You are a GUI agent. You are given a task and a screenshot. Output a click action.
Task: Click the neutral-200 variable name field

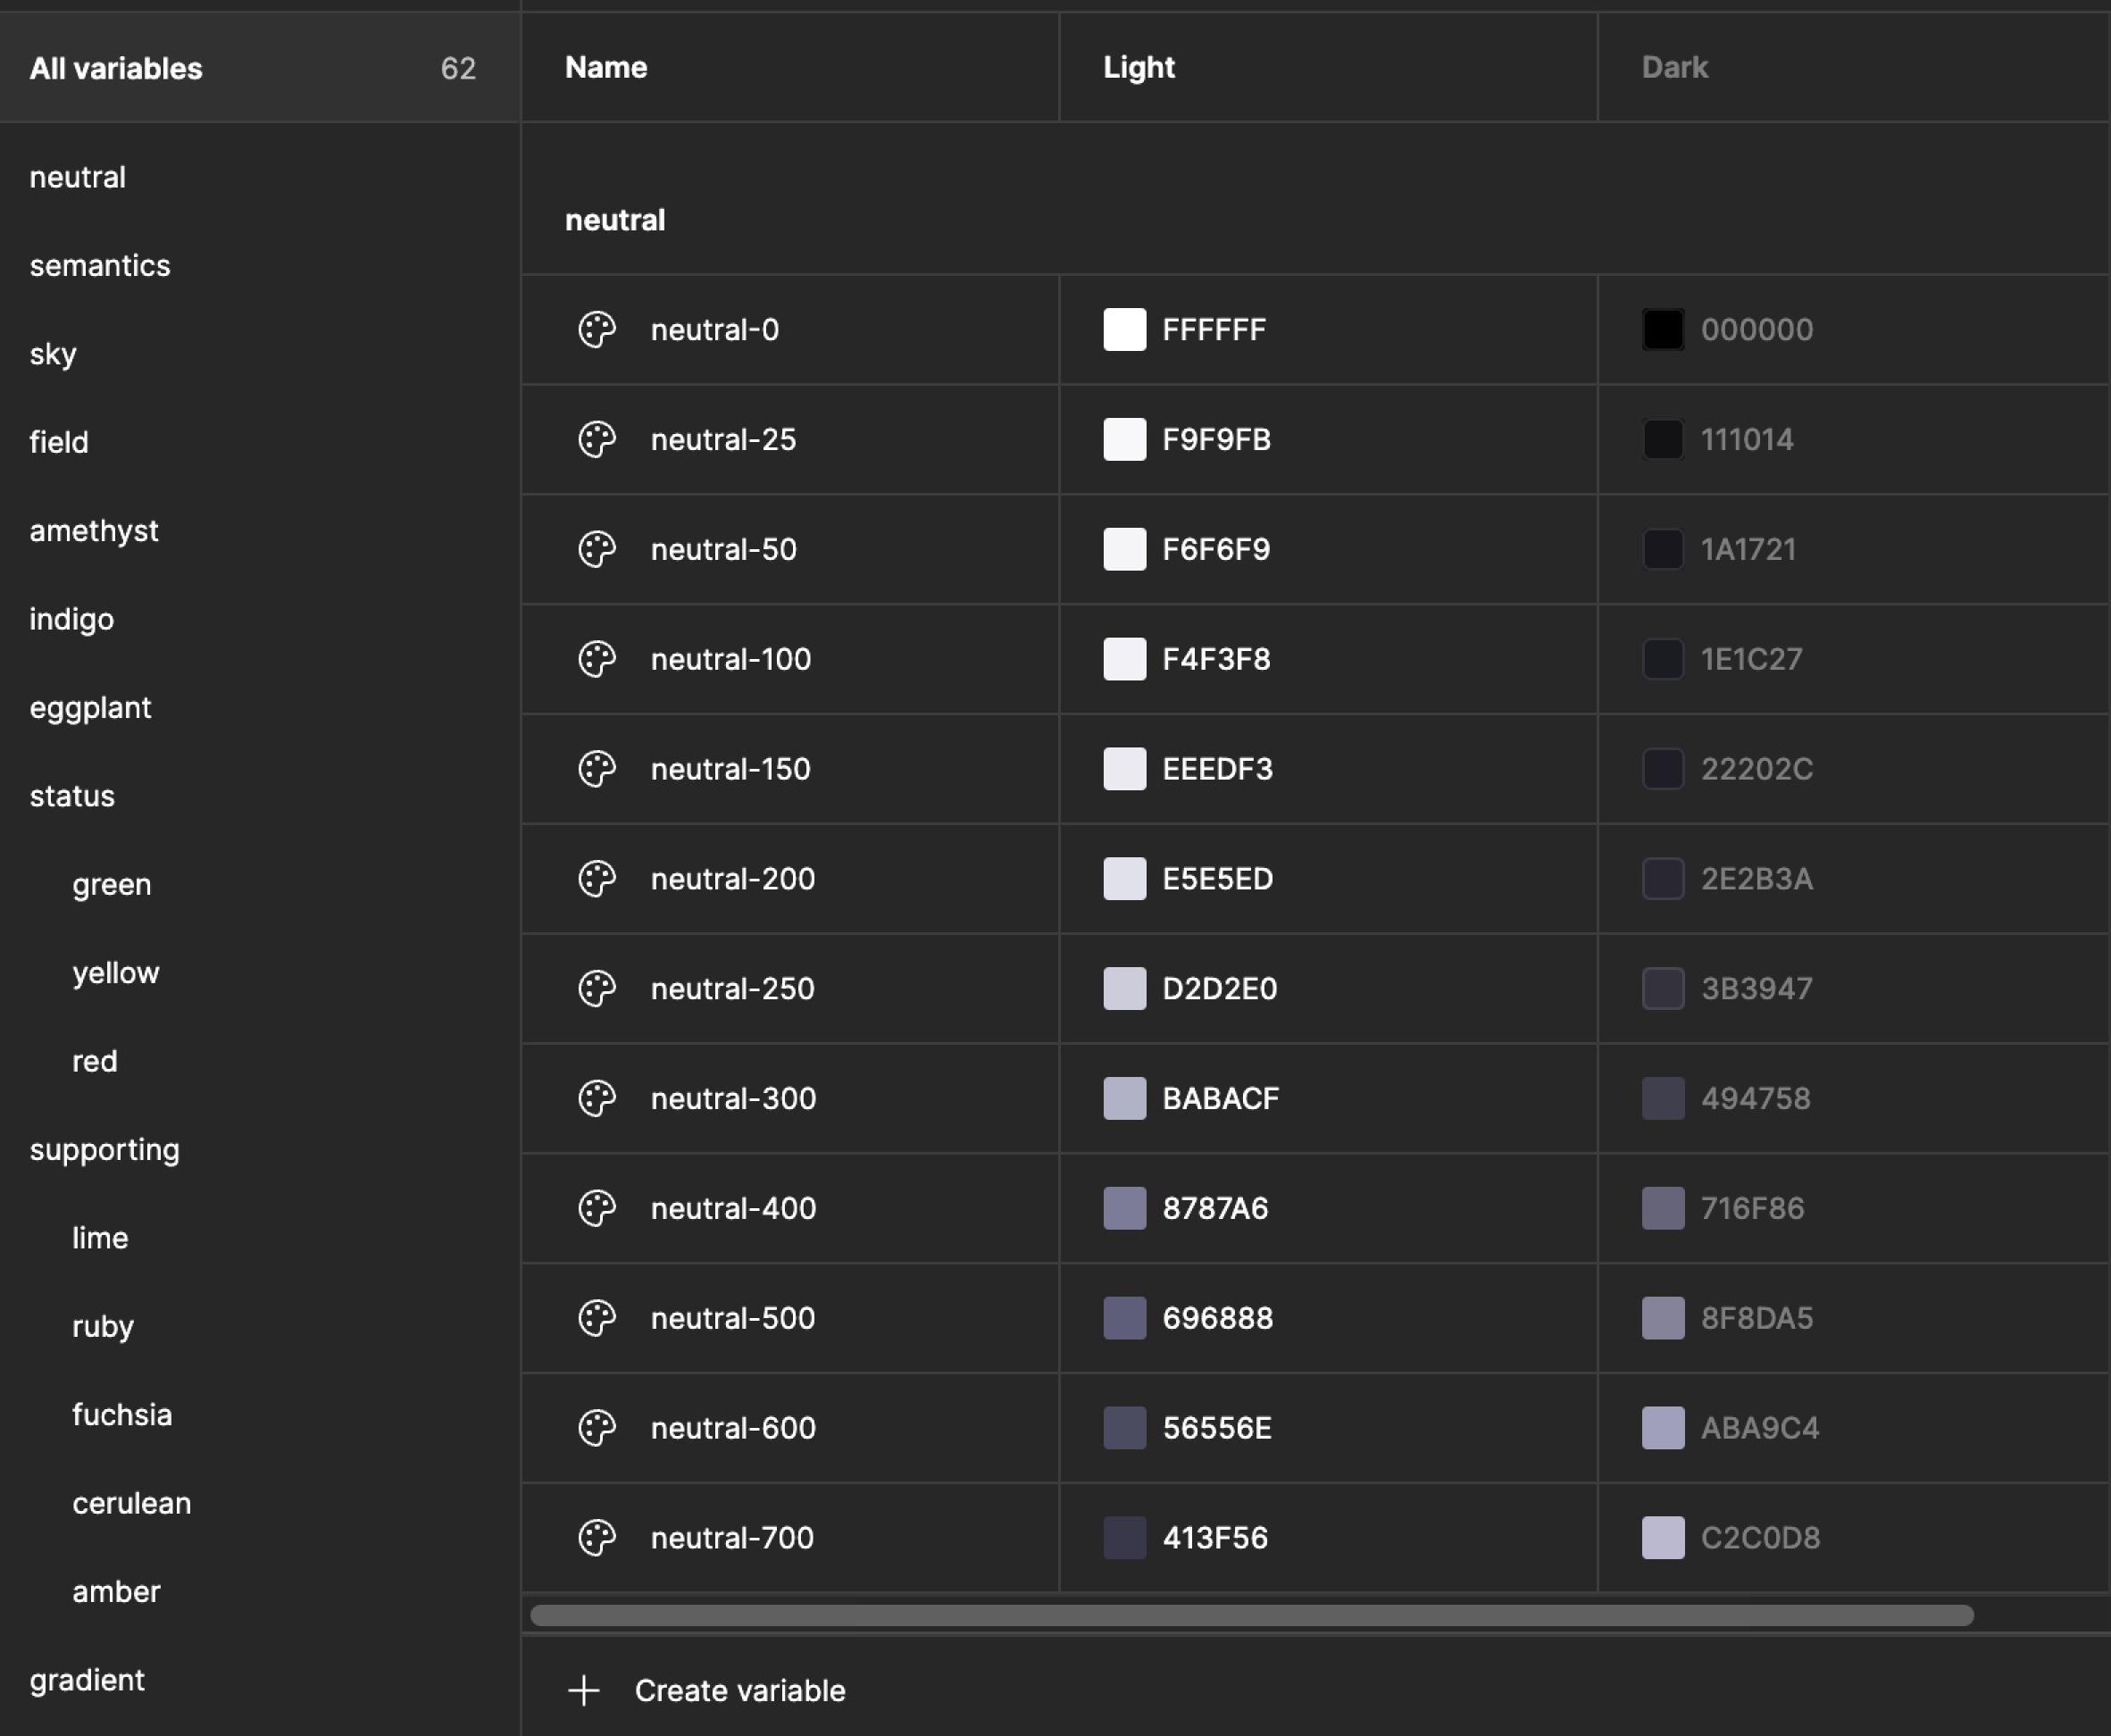(732, 879)
